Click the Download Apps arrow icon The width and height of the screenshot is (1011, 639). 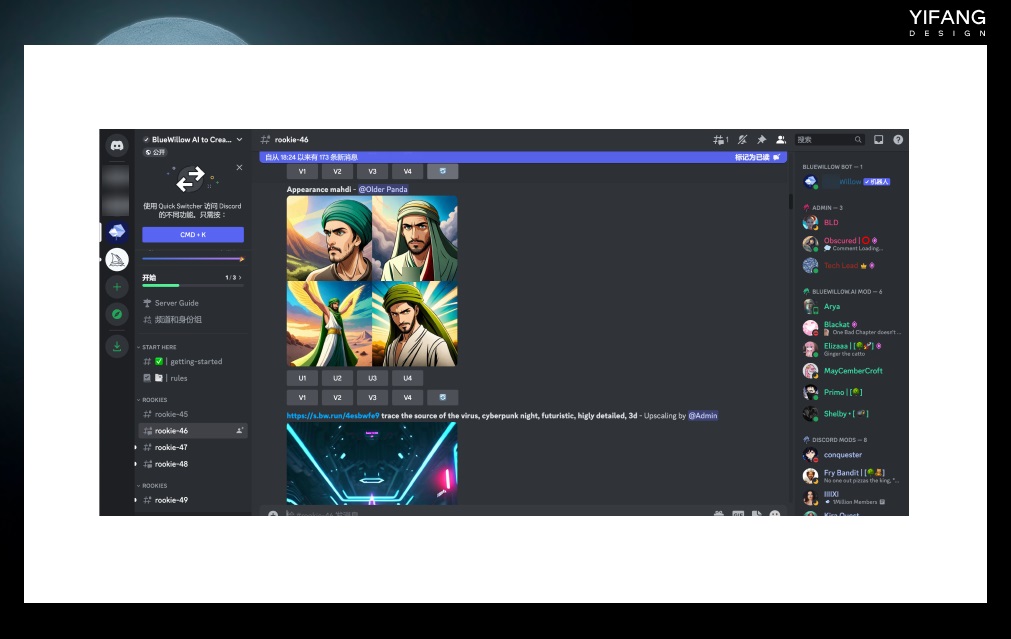tap(117, 347)
